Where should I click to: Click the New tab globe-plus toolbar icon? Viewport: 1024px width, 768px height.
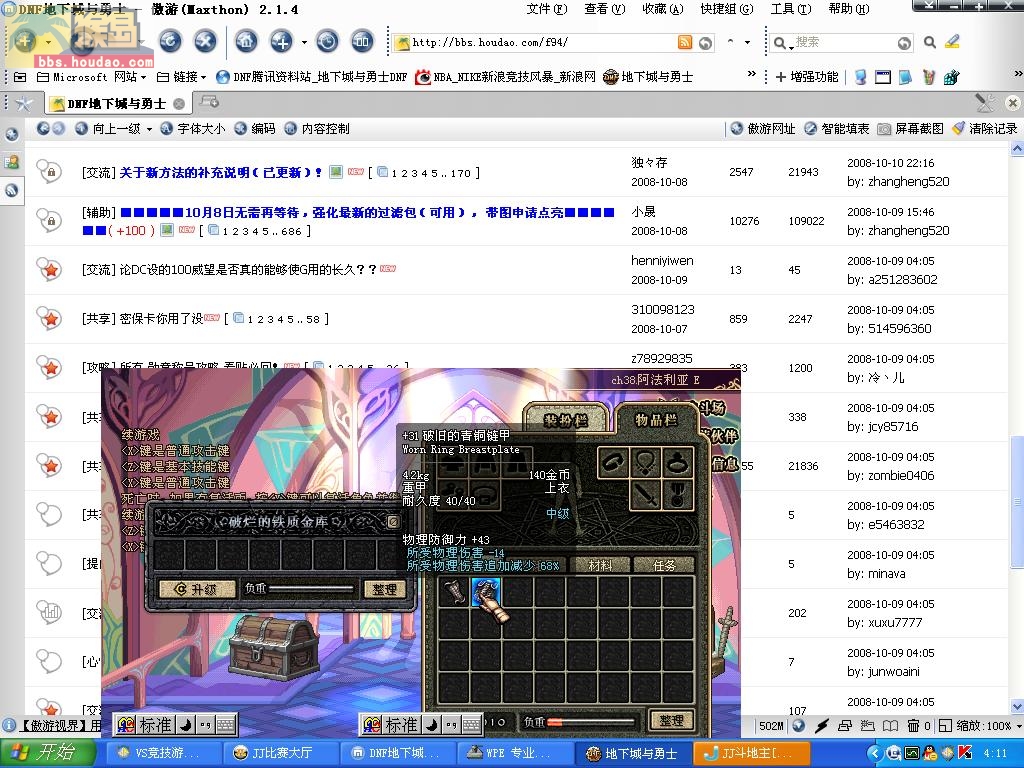coord(281,42)
